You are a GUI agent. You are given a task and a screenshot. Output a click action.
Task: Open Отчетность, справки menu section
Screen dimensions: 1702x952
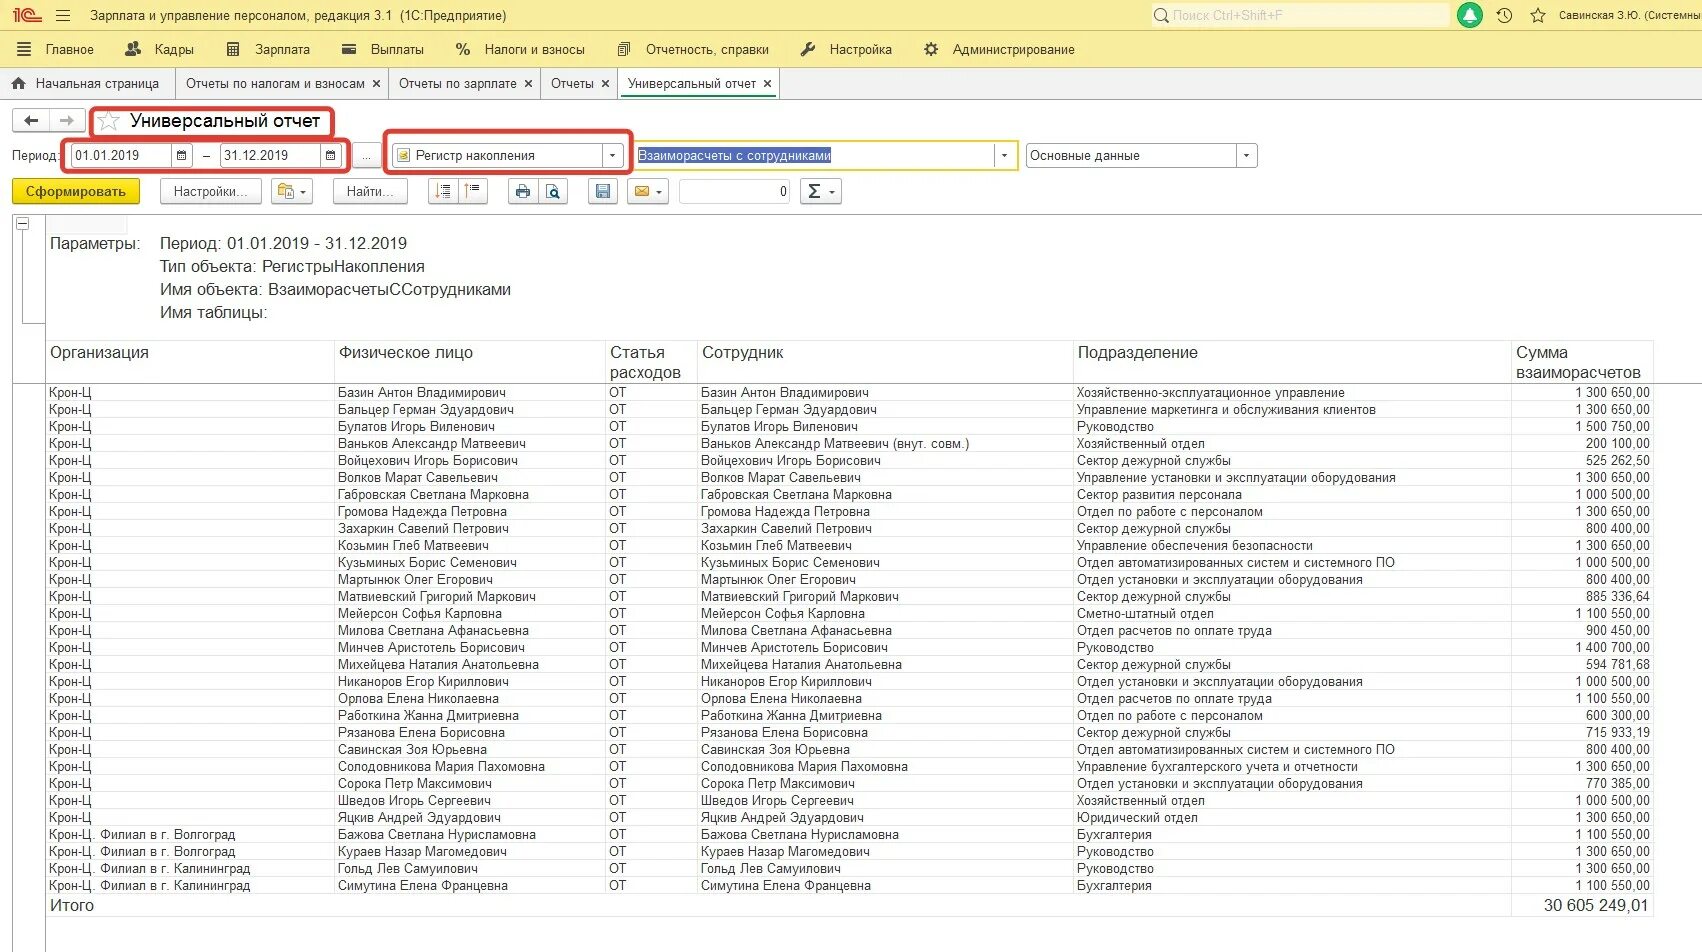[x=693, y=49]
